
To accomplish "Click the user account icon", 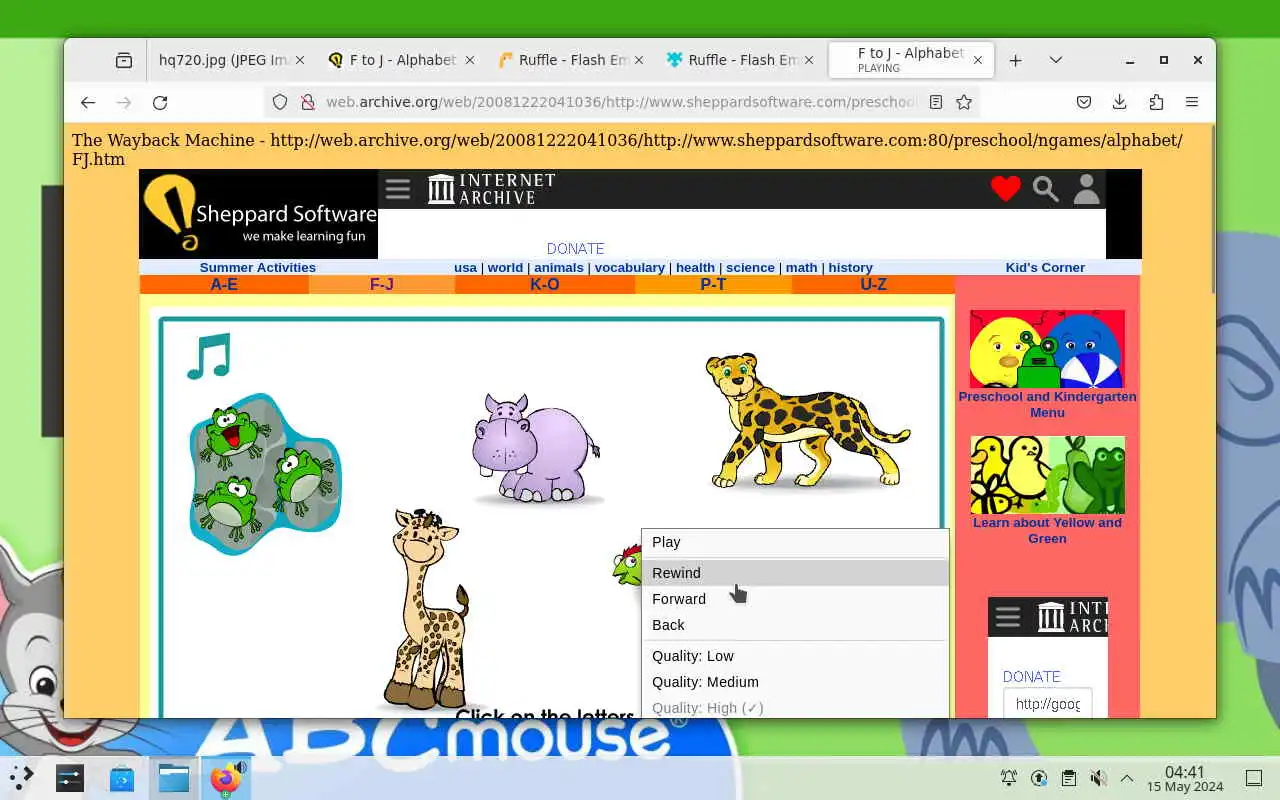I will click(1086, 189).
